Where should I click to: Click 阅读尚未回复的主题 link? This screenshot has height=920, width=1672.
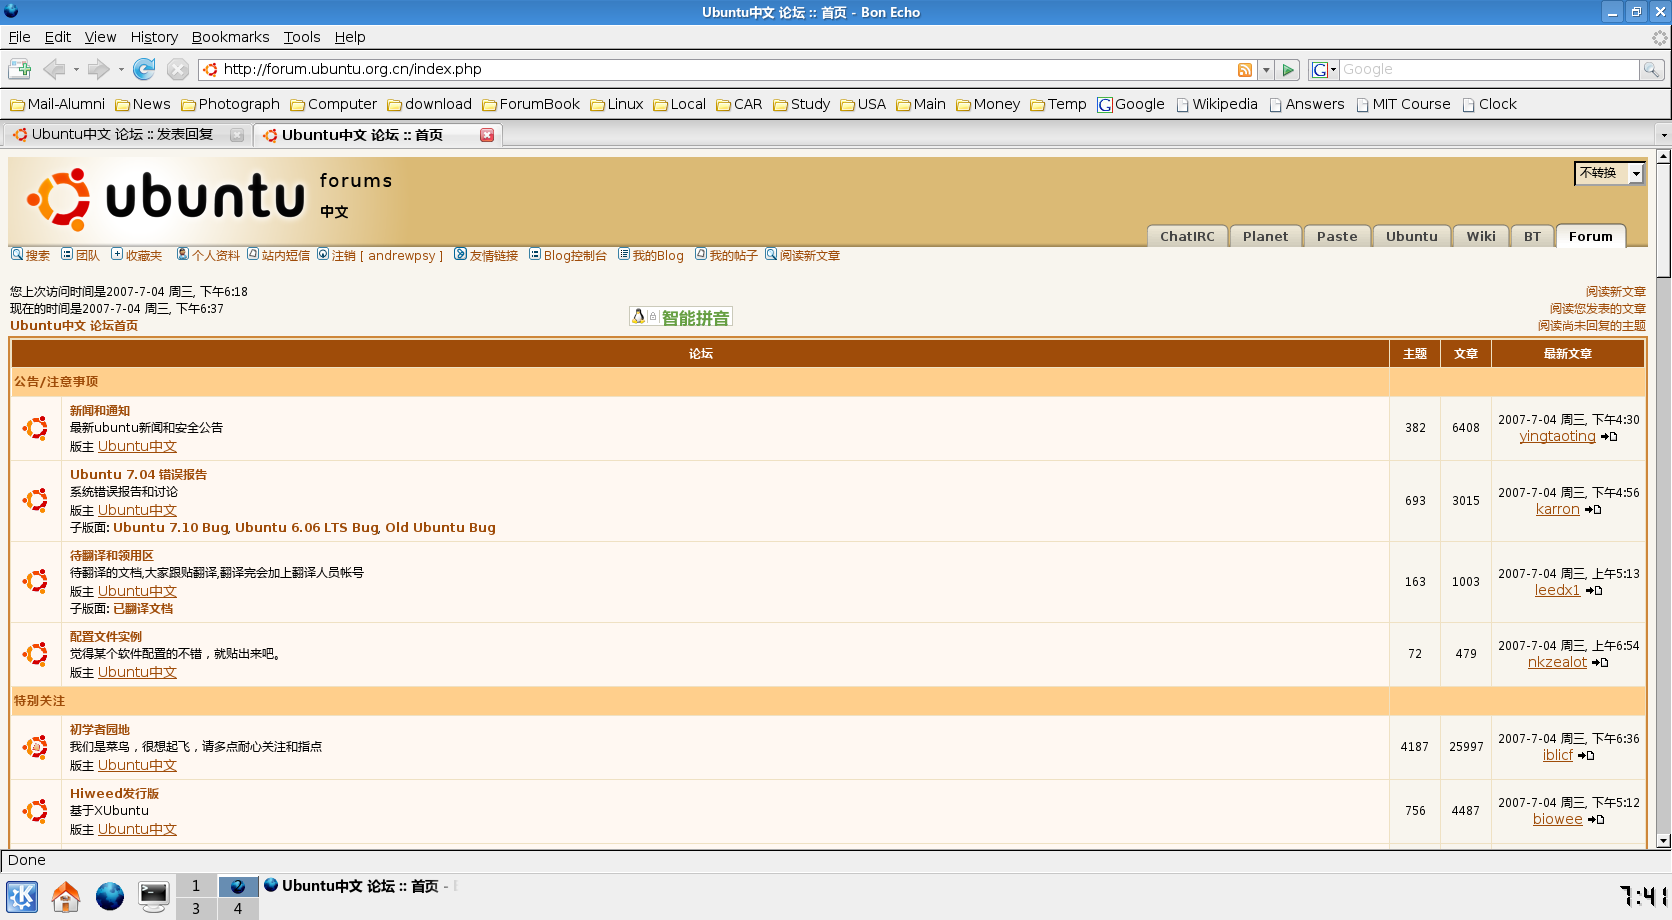(x=1592, y=326)
